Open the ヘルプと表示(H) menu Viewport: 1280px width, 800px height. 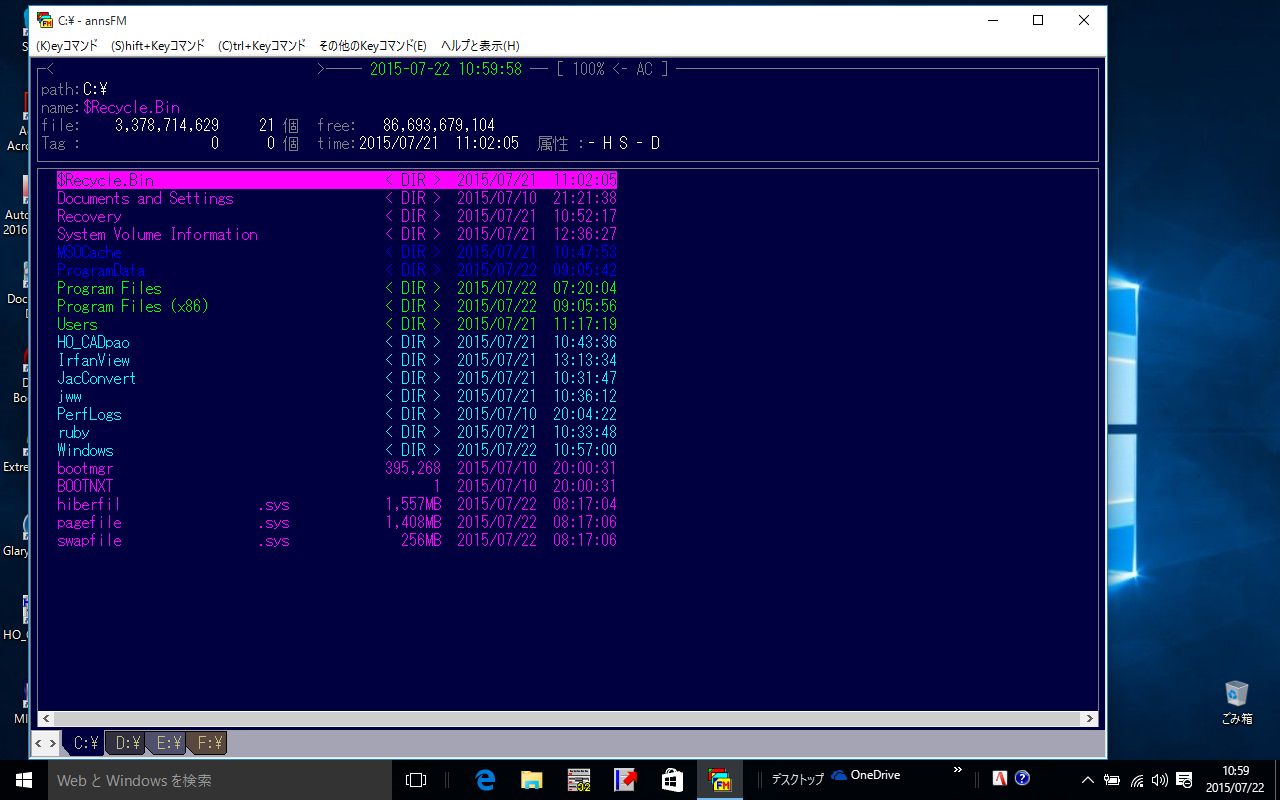point(480,46)
